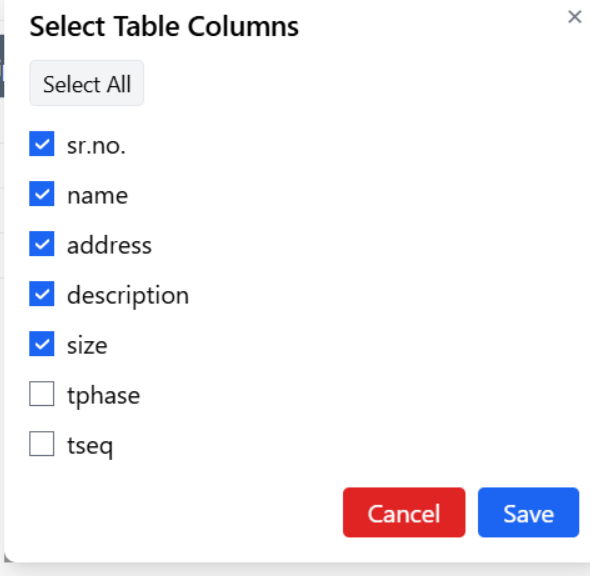The image size is (591, 576).
Task: Click the sr.no. label text
Action: pos(96,146)
